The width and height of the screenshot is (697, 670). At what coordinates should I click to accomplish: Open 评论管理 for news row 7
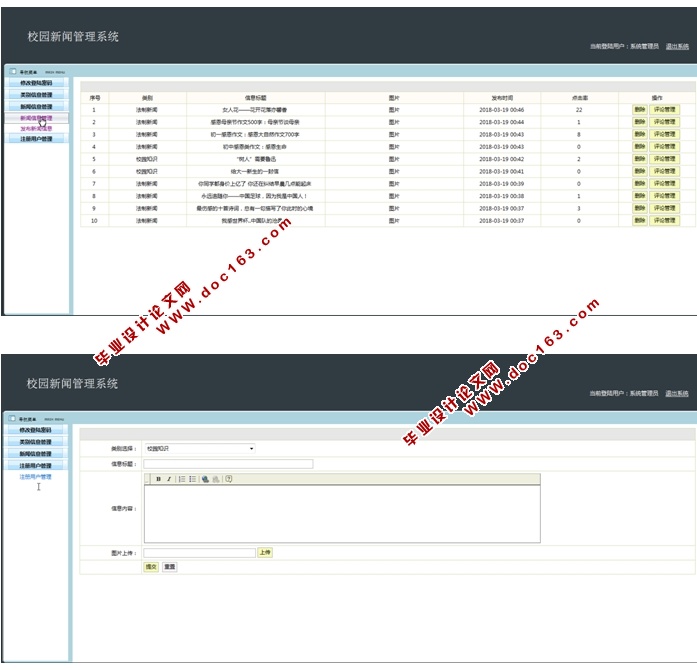click(x=665, y=184)
